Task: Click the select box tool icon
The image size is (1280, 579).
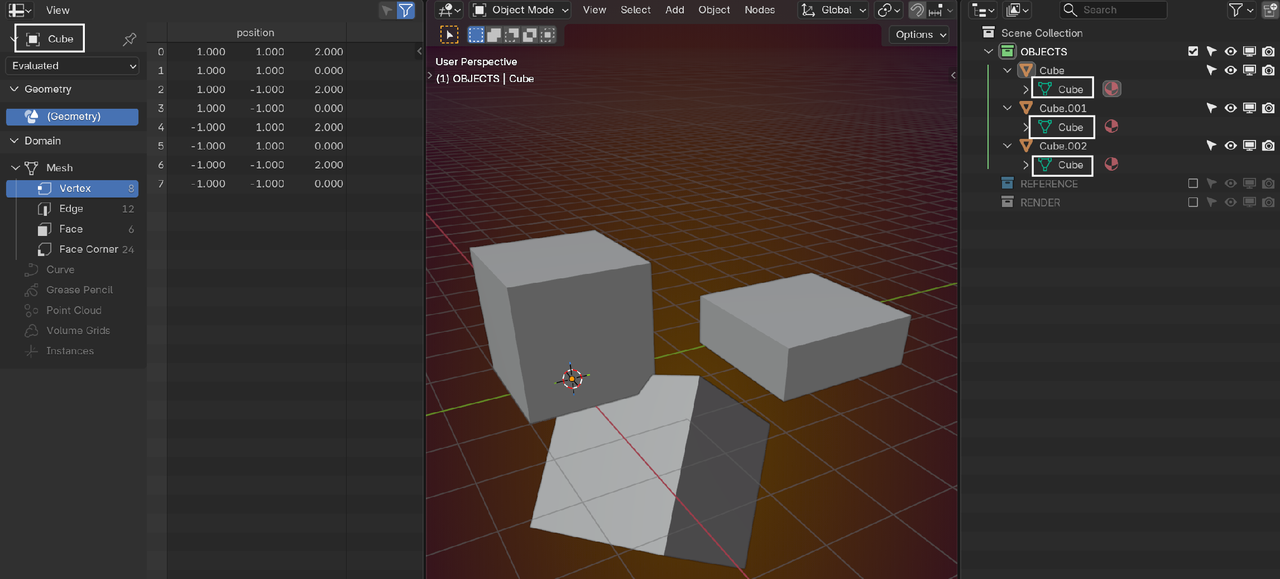Action: [x=450, y=35]
